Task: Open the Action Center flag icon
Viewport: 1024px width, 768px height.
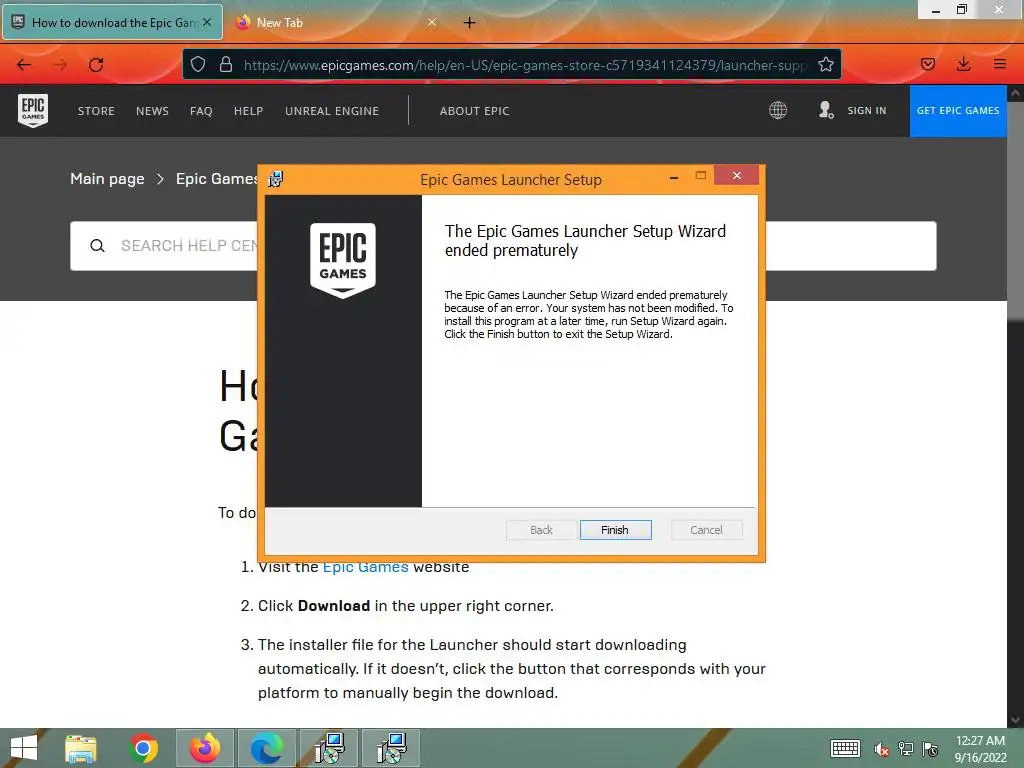Action: point(930,749)
